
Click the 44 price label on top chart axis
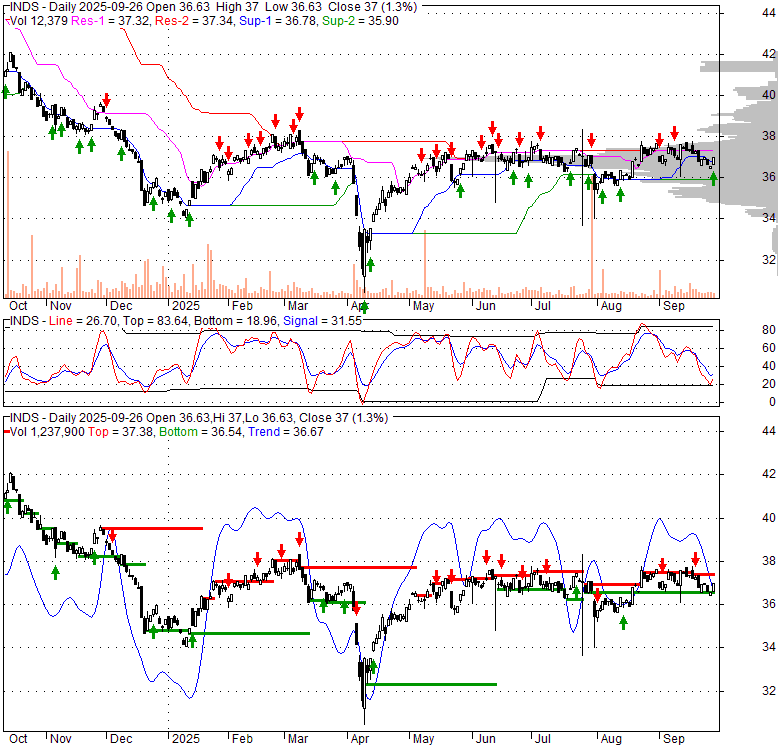click(x=769, y=13)
